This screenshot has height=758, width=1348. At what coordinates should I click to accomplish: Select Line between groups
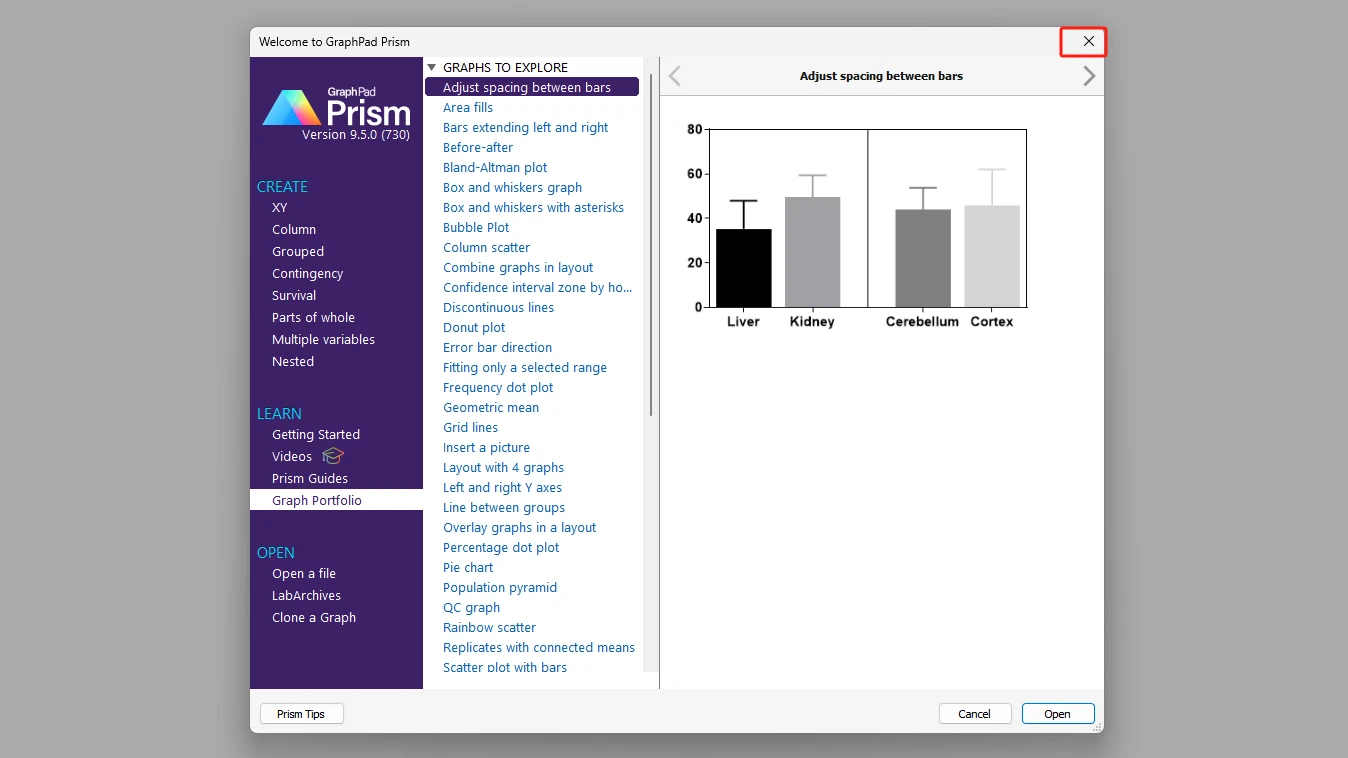(504, 507)
